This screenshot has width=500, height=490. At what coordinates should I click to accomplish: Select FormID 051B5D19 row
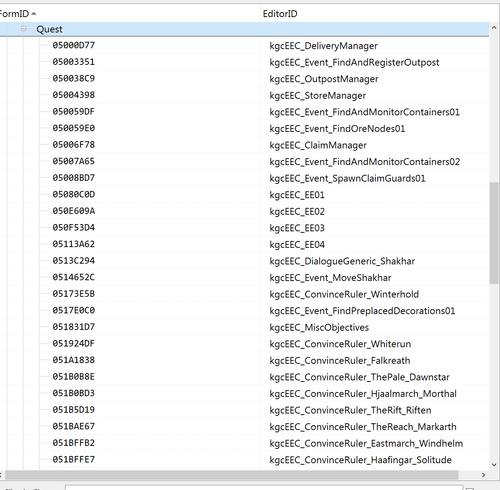[244, 410]
